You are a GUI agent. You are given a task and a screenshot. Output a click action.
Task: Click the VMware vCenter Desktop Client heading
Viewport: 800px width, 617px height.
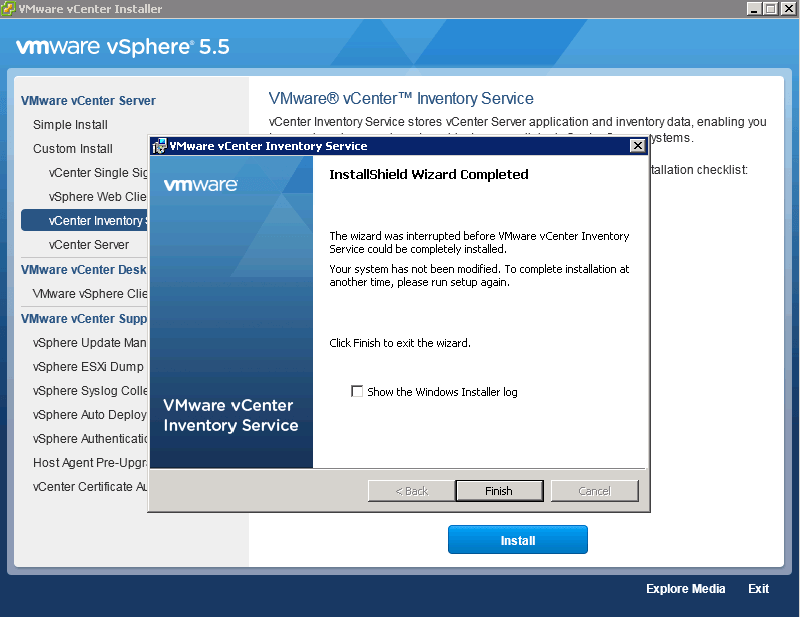point(84,269)
